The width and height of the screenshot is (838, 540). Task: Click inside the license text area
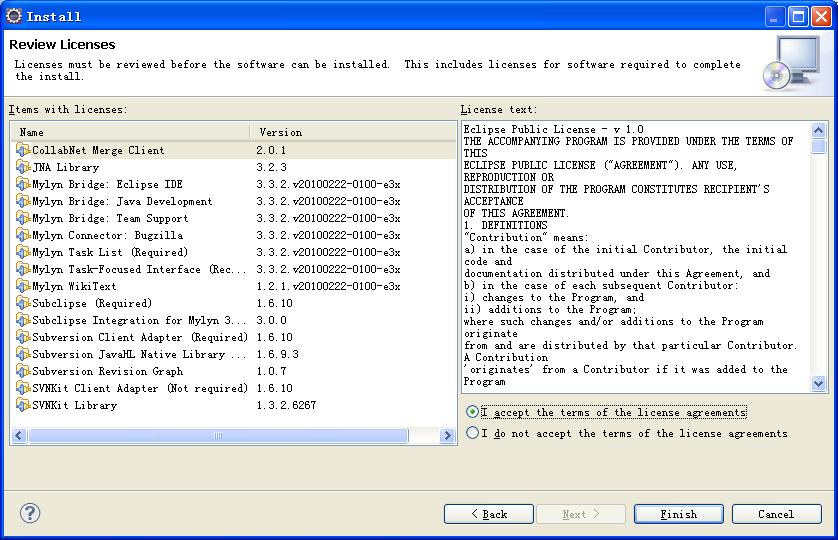(636, 257)
